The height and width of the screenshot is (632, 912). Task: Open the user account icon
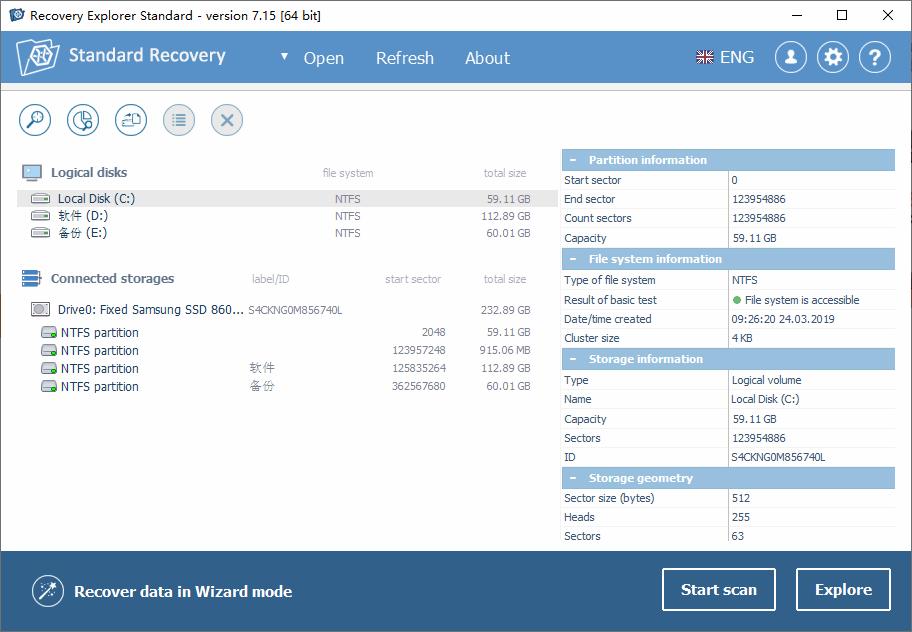coord(791,57)
